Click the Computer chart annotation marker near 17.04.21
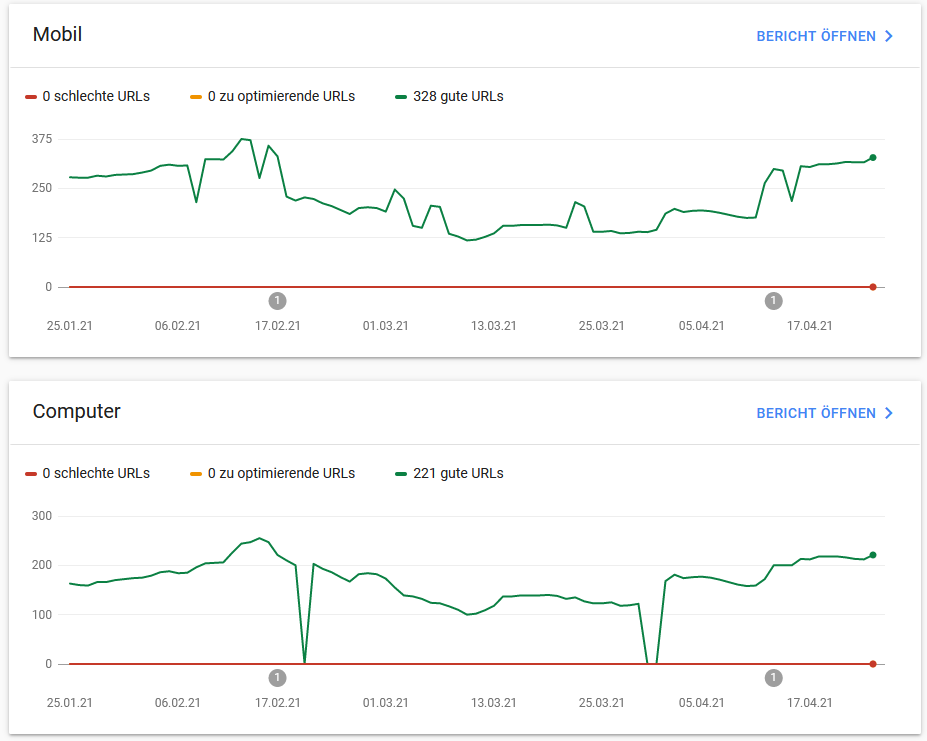Screen dimensions: 927x741 point(773,678)
